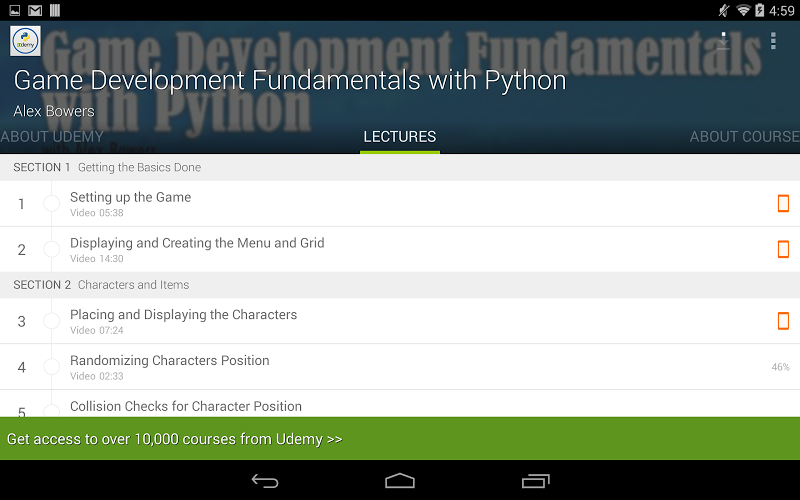Tap lecture number 4 in the list

coord(21,367)
